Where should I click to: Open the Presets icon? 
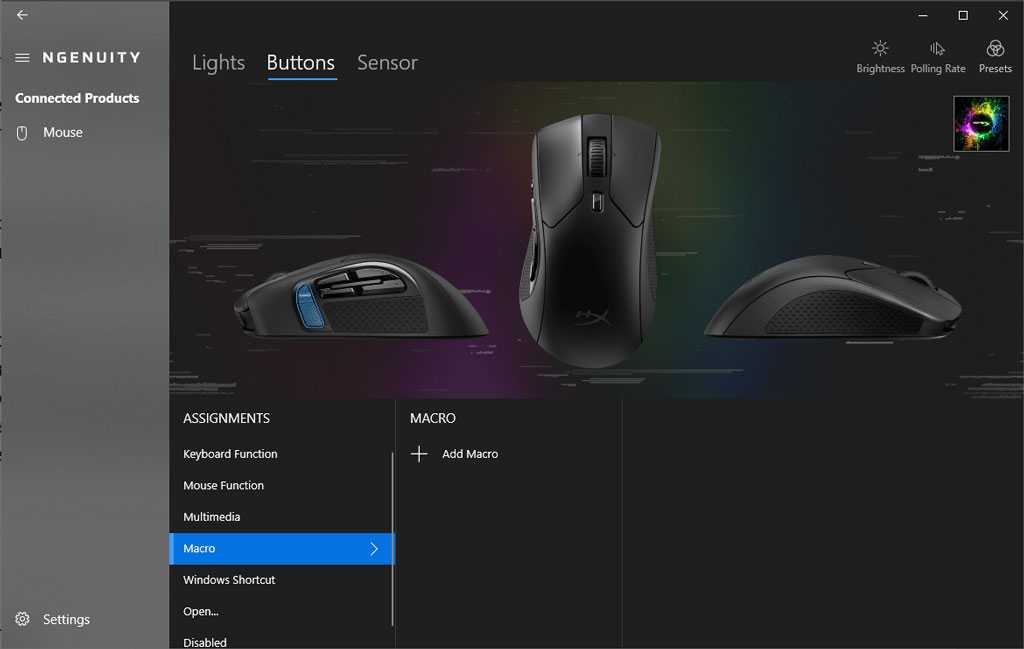click(x=995, y=48)
